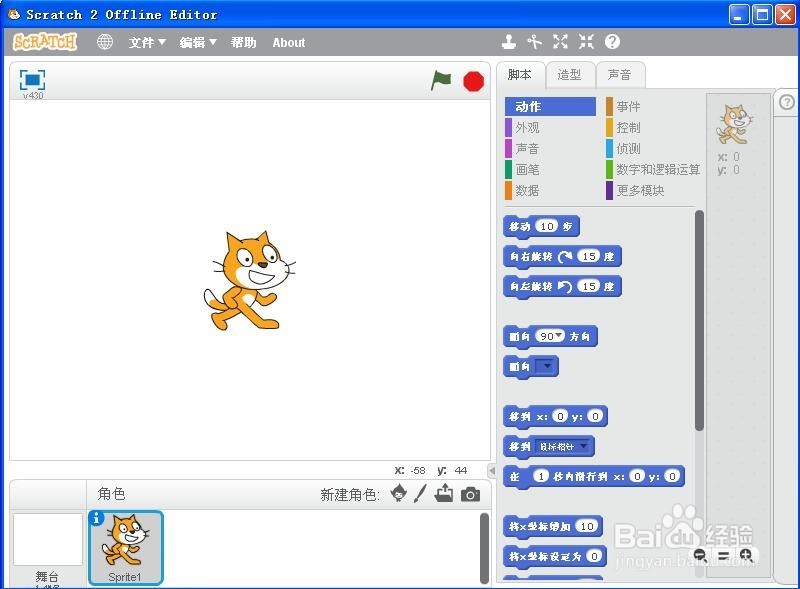Select the 动作 block category
This screenshot has height=589, width=800.
pyautogui.click(x=550, y=107)
